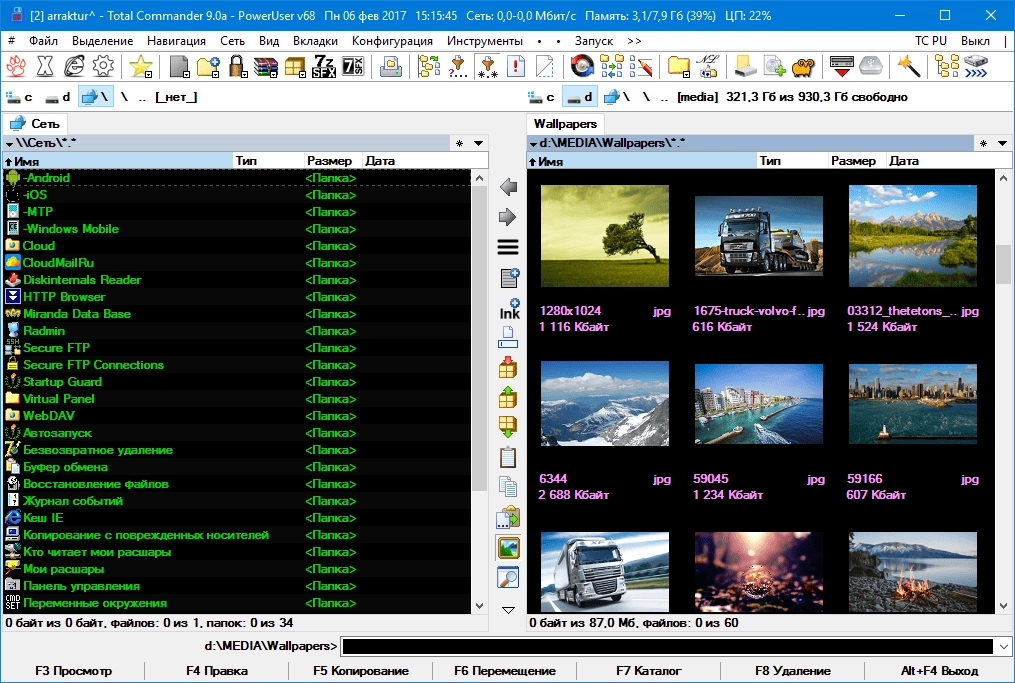1015x683 pixels.
Task: Click the printer toolbar icon
Action: (390, 66)
